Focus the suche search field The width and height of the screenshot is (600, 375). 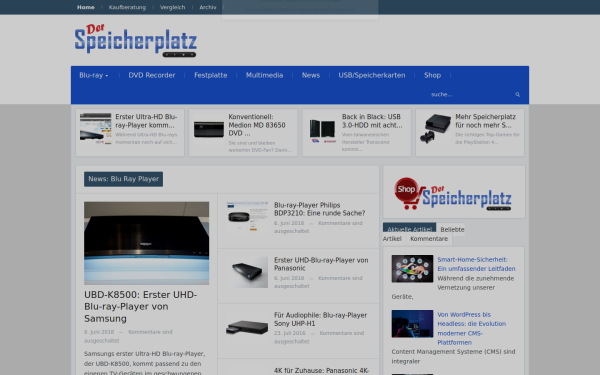[x=471, y=95]
